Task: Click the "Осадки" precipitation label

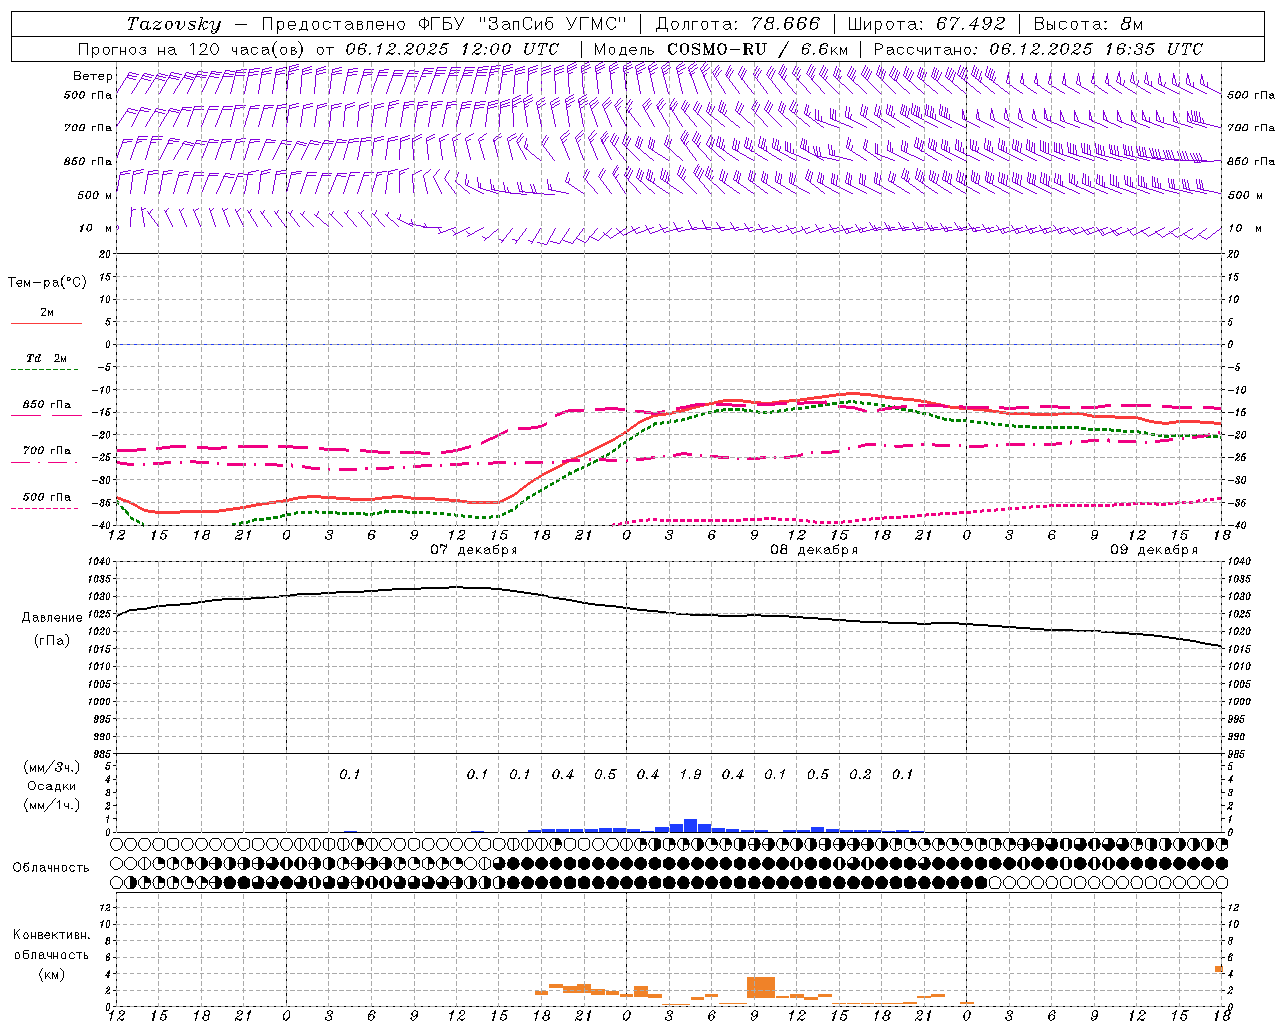Action: [52, 786]
